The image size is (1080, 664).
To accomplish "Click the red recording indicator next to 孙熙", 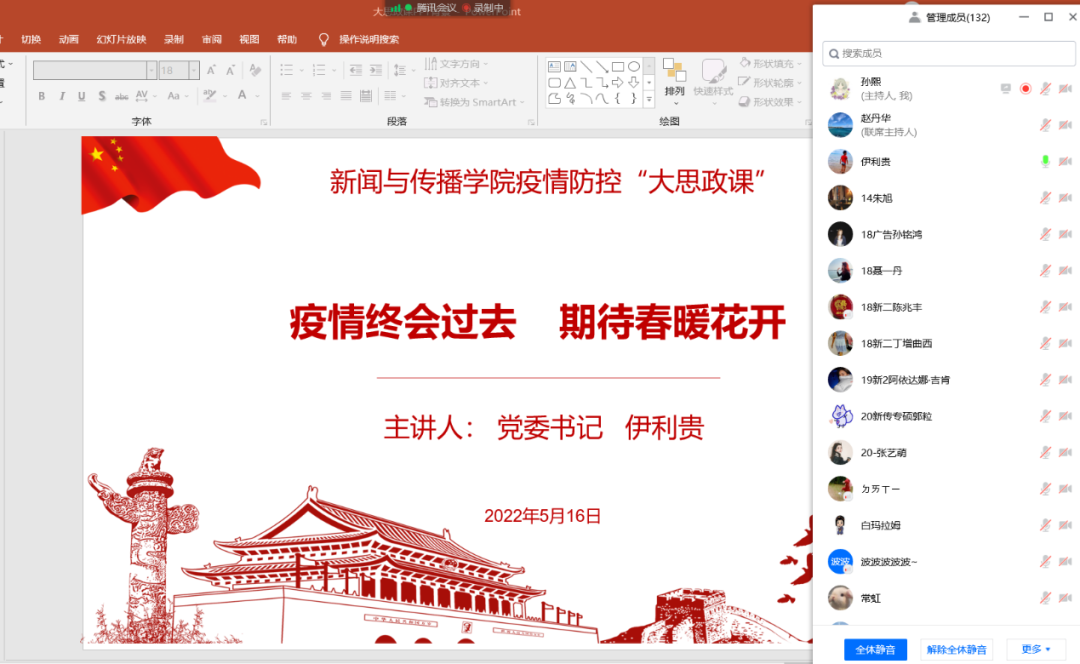I will 1025,89.
